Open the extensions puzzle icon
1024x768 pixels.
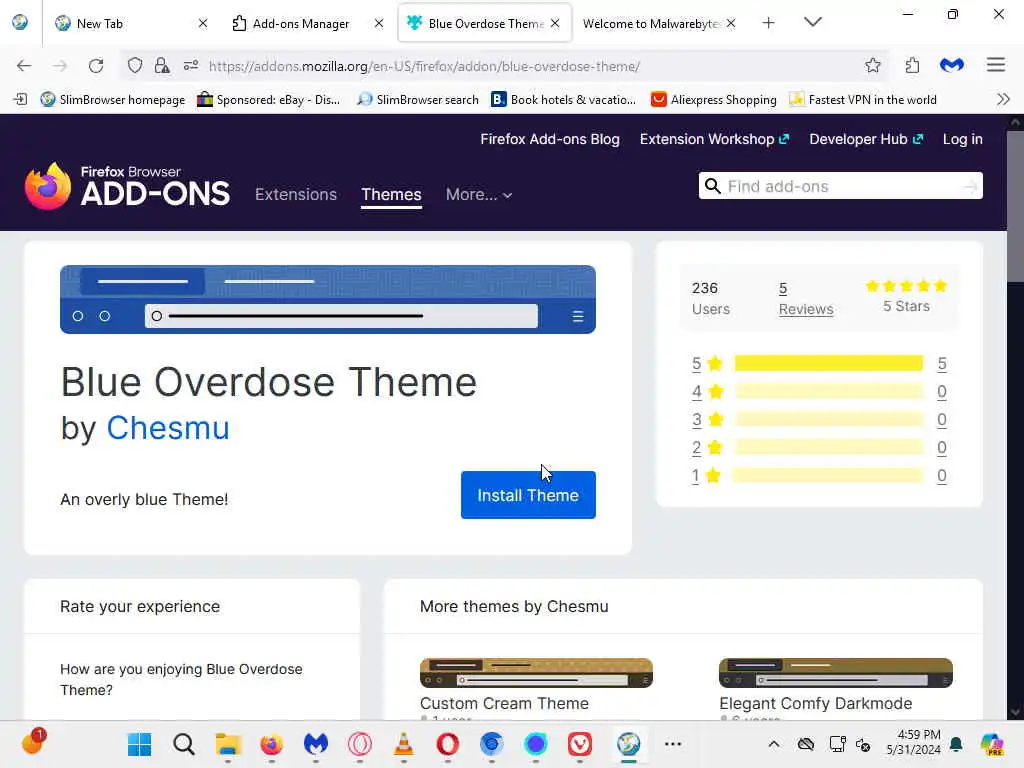pyautogui.click(x=912, y=65)
